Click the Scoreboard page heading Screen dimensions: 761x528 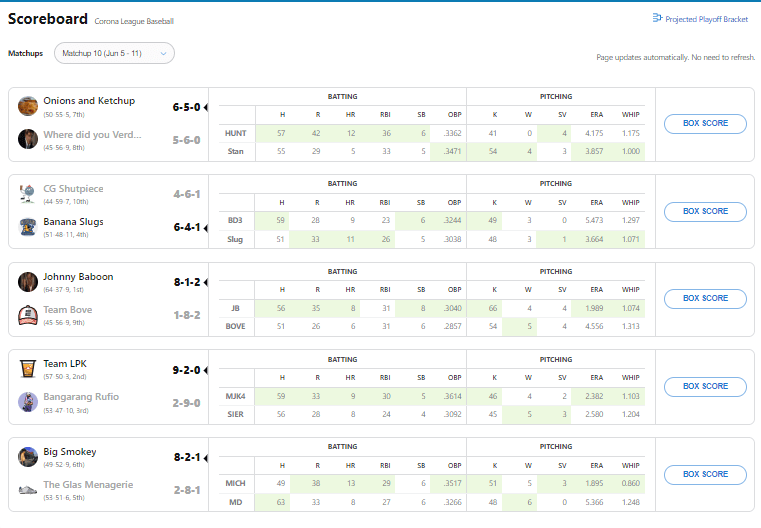(x=47, y=18)
